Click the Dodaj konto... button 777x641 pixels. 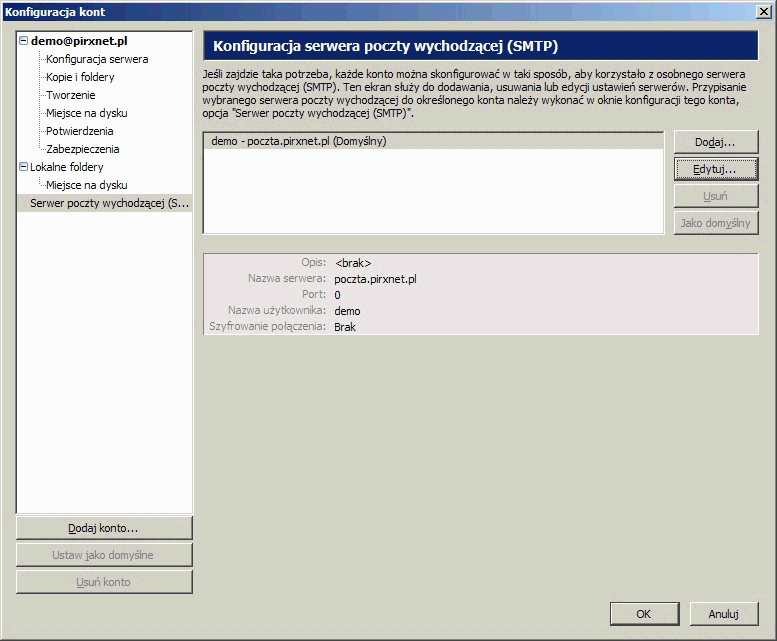(103, 528)
